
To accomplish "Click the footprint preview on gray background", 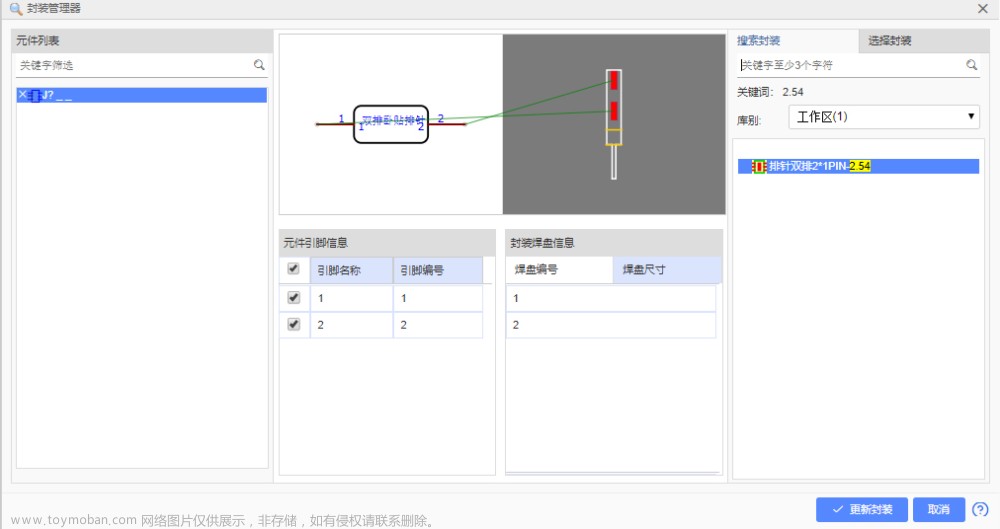I will [x=614, y=124].
